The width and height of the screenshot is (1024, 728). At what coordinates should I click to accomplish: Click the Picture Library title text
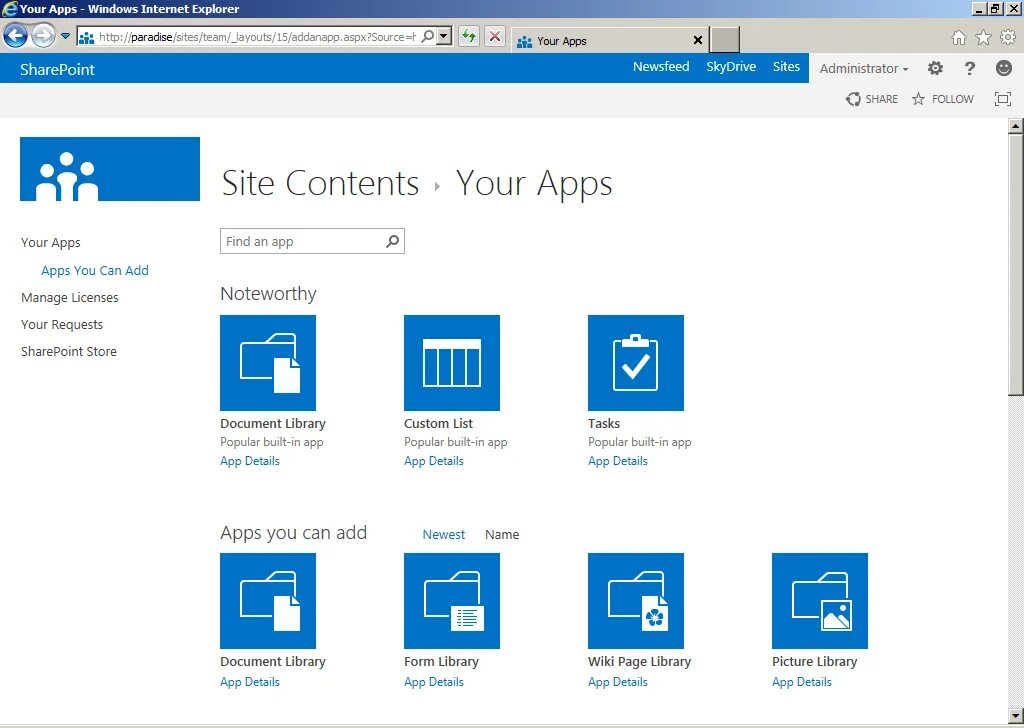pos(814,661)
